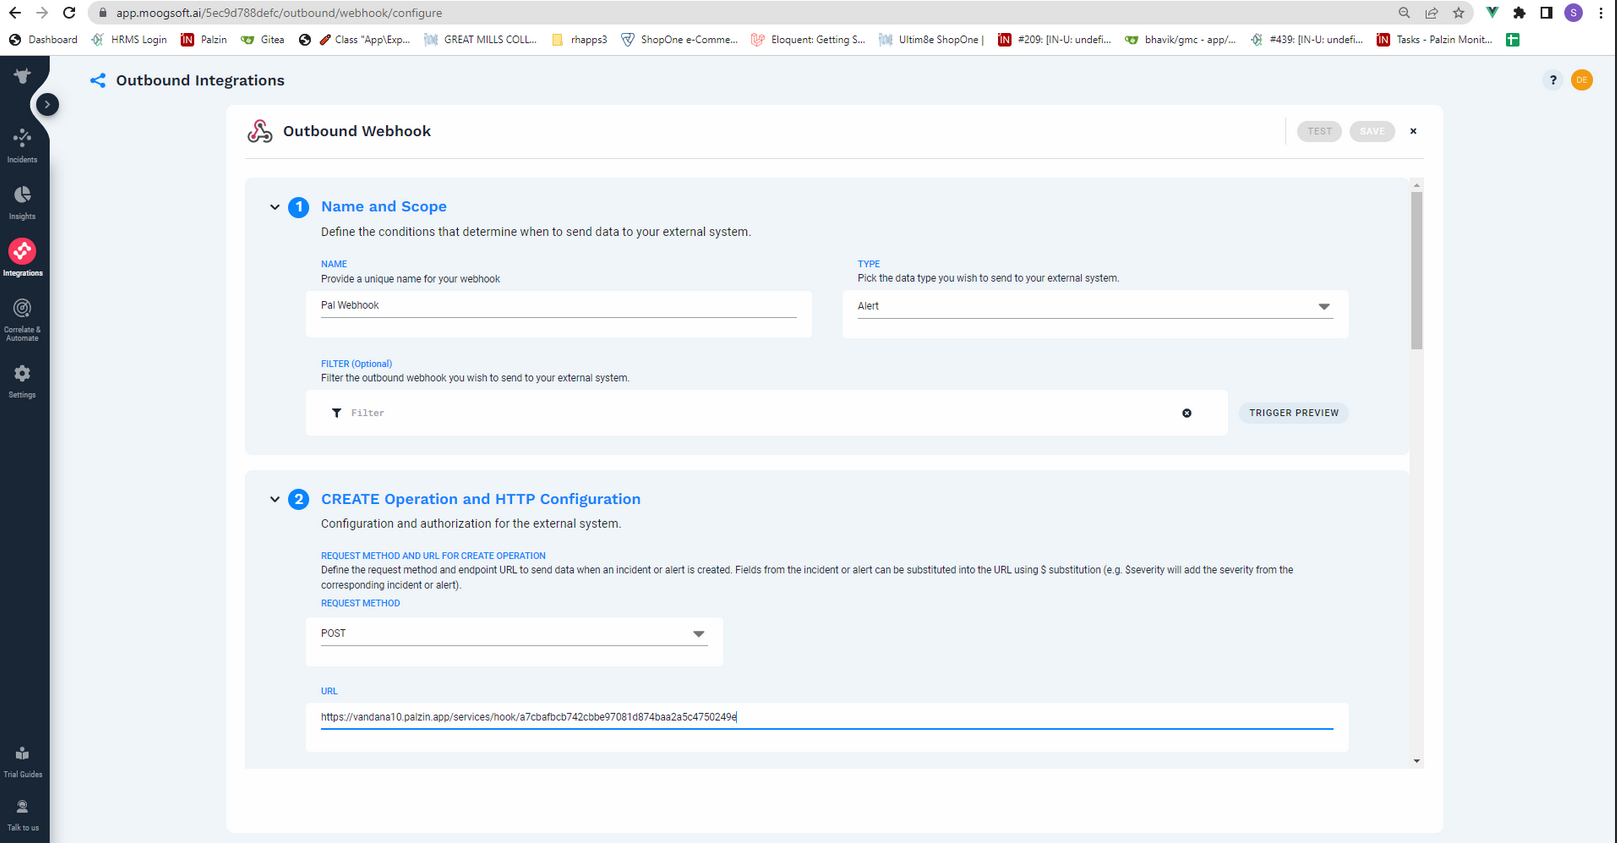The height and width of the screenshot is (843, 1617).
Task: Open the Type dropdown showing Alert
Action: tap(1095, 306)
